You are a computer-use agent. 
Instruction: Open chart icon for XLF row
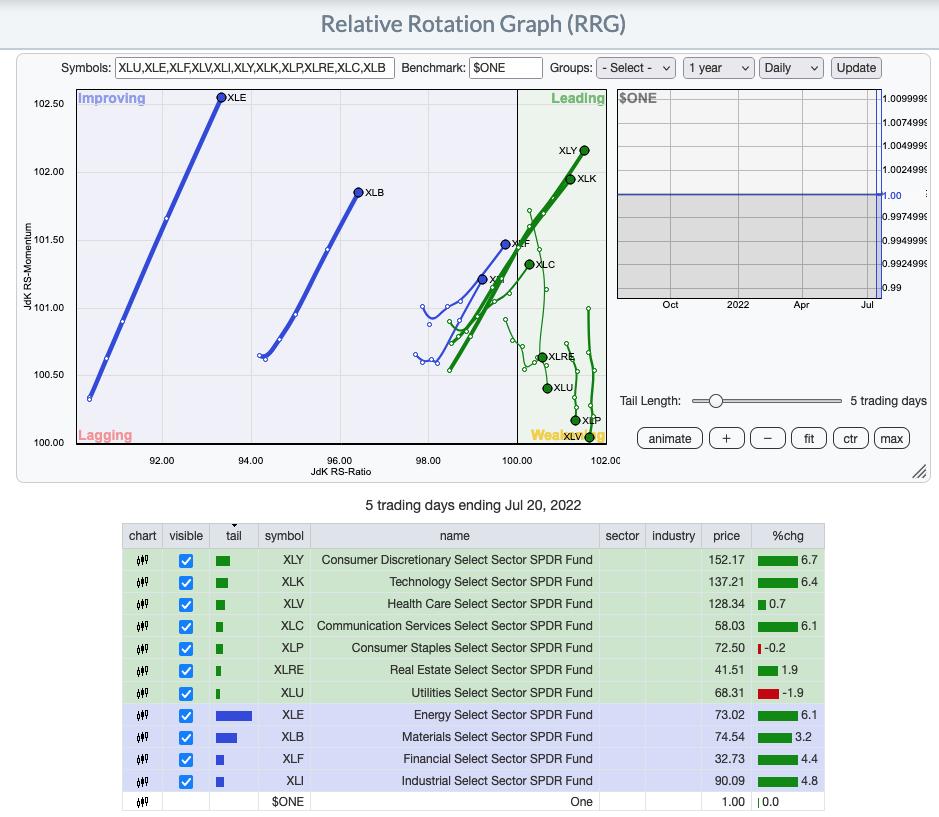(142, 759)
